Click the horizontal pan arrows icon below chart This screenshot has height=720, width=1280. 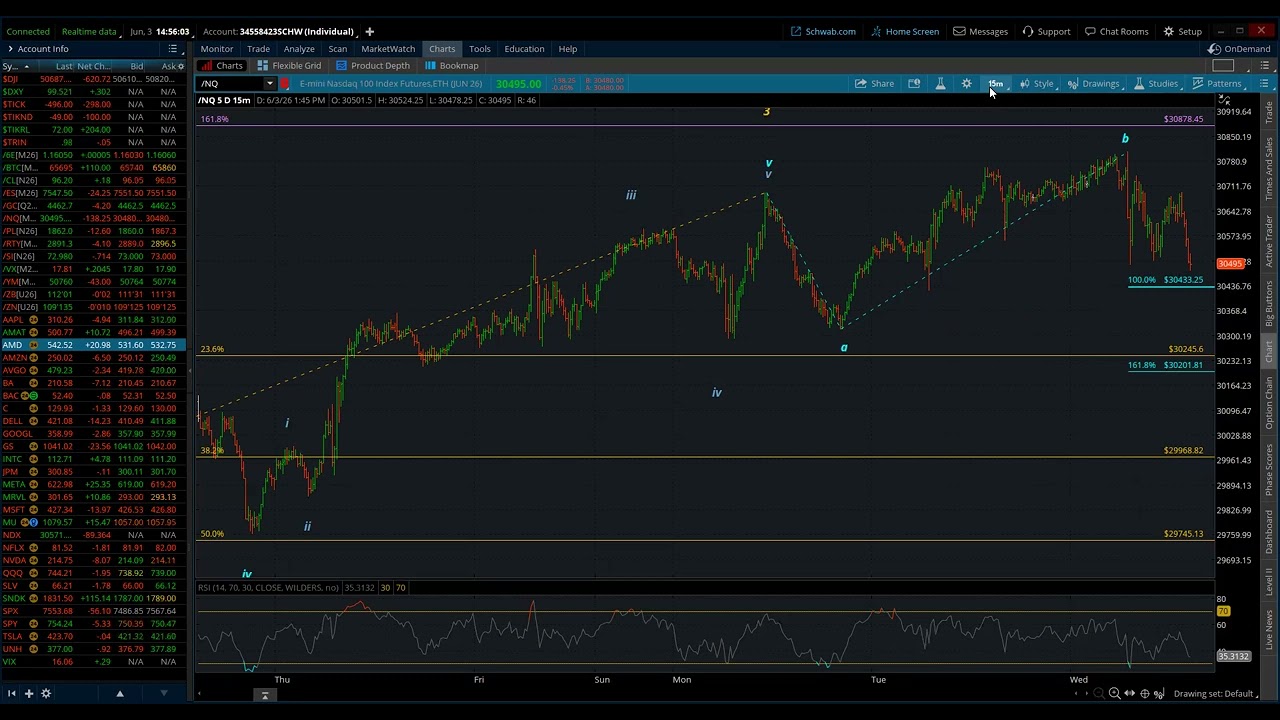pos(1129,693)
